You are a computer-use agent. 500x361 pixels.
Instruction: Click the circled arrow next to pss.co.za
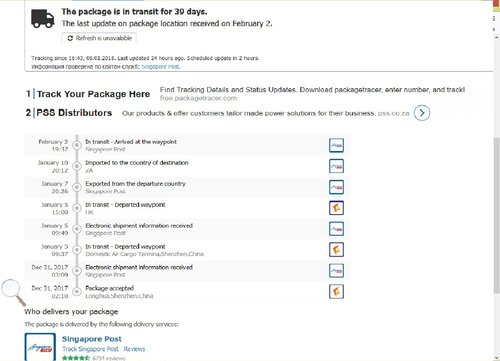click(422, 113)
